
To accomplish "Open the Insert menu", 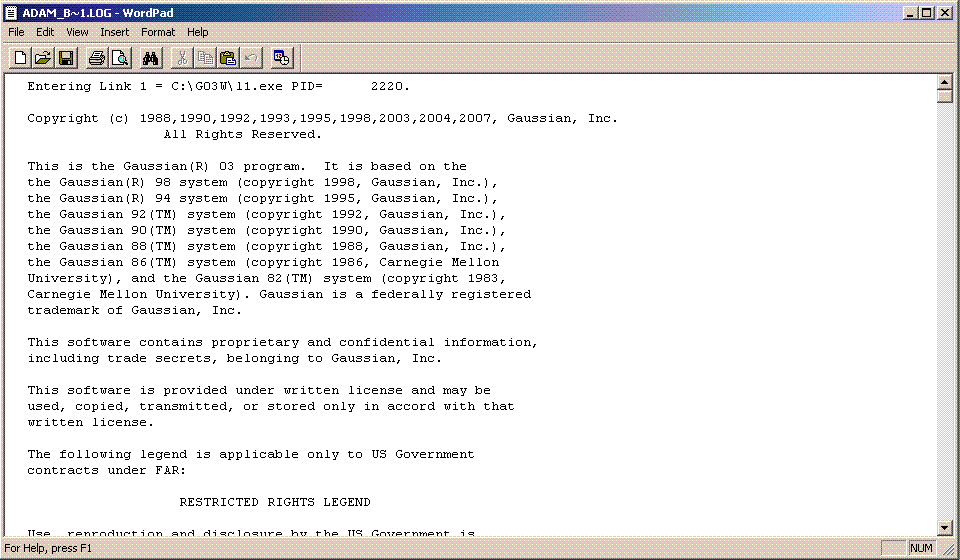I will click(x=114, y=32).
